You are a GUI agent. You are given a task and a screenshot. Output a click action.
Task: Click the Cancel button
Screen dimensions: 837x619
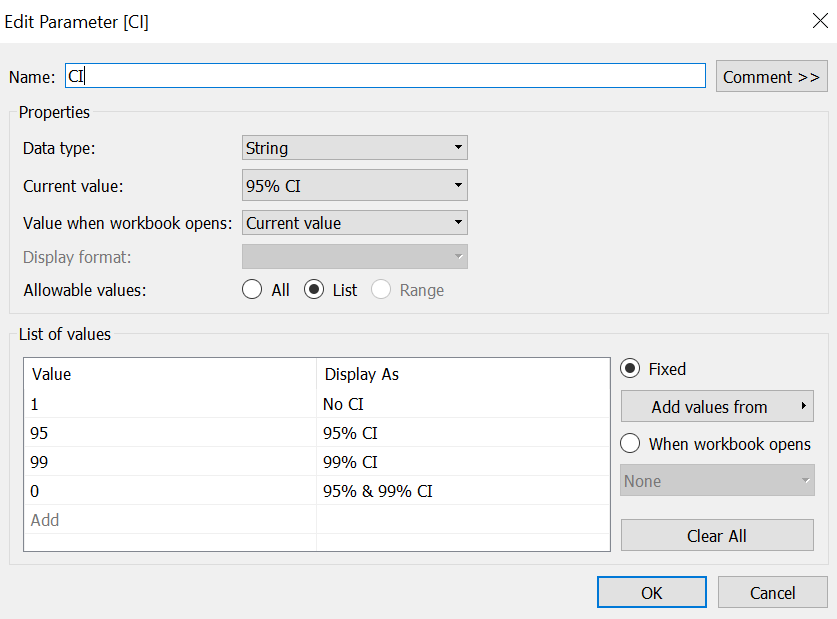click(772, 593)
